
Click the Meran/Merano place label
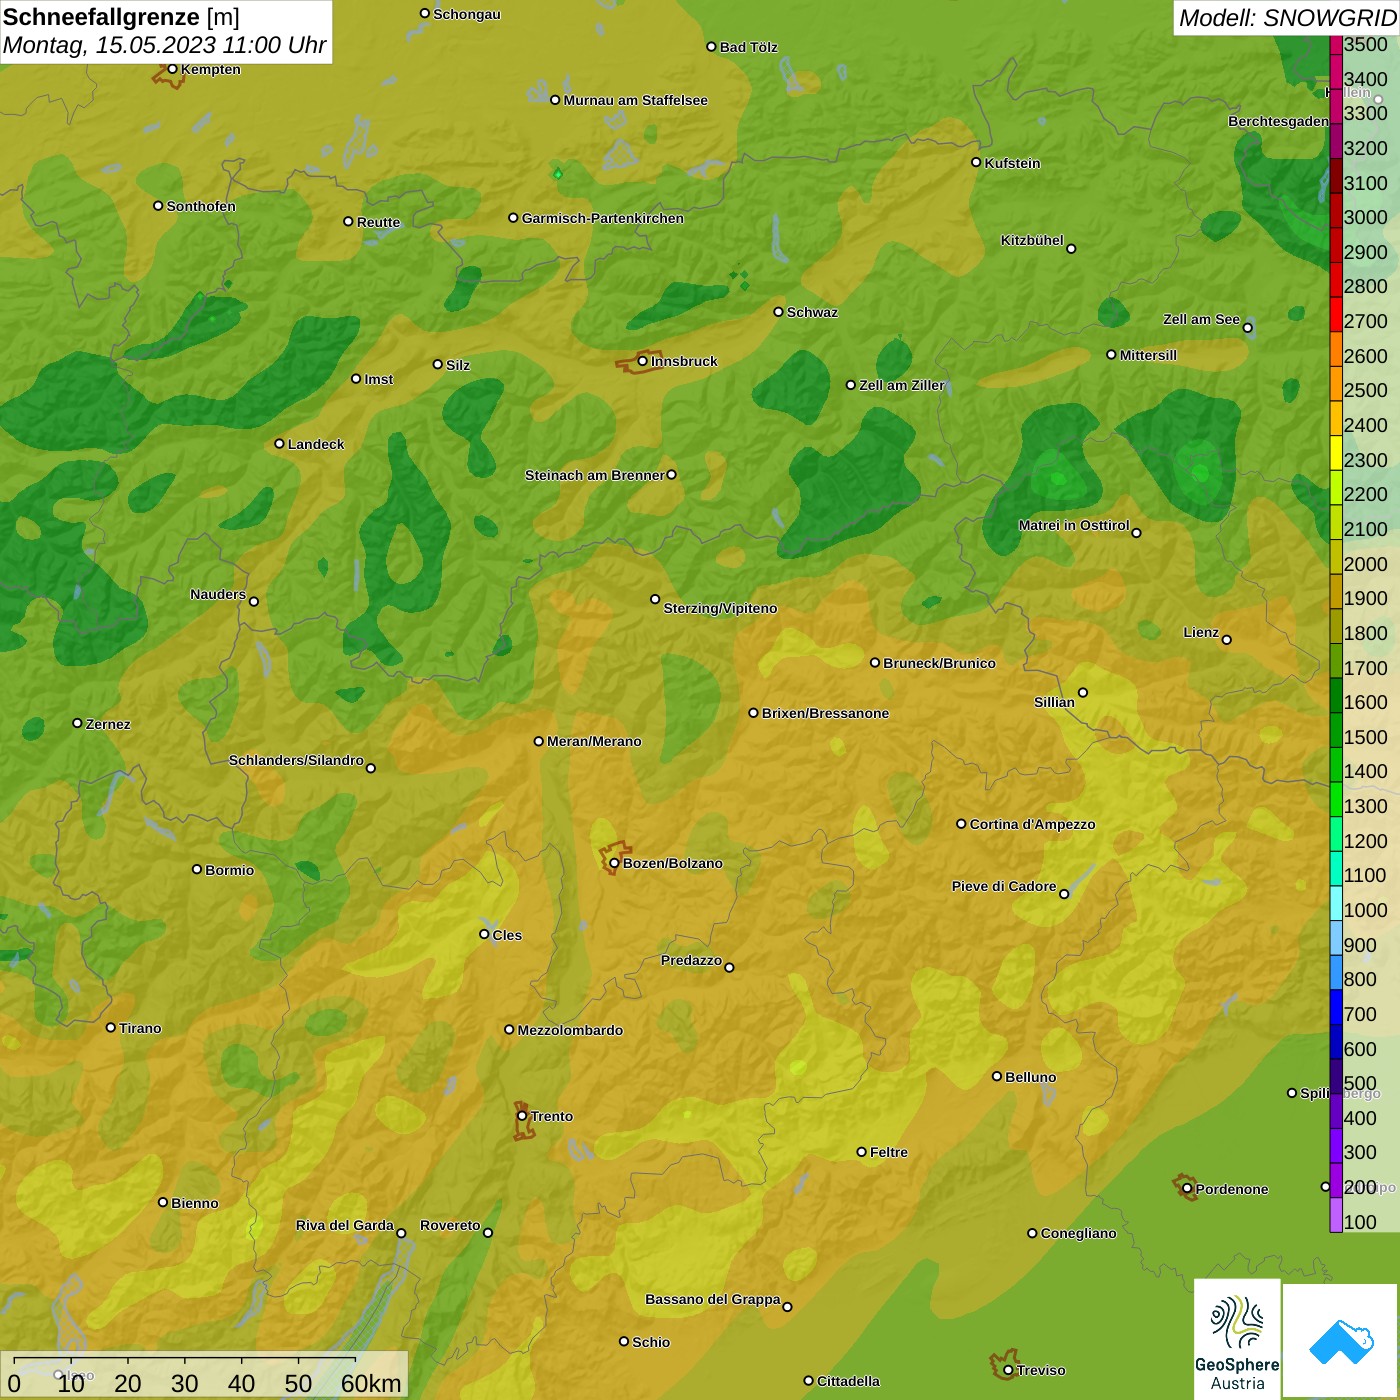click(594, 741)
